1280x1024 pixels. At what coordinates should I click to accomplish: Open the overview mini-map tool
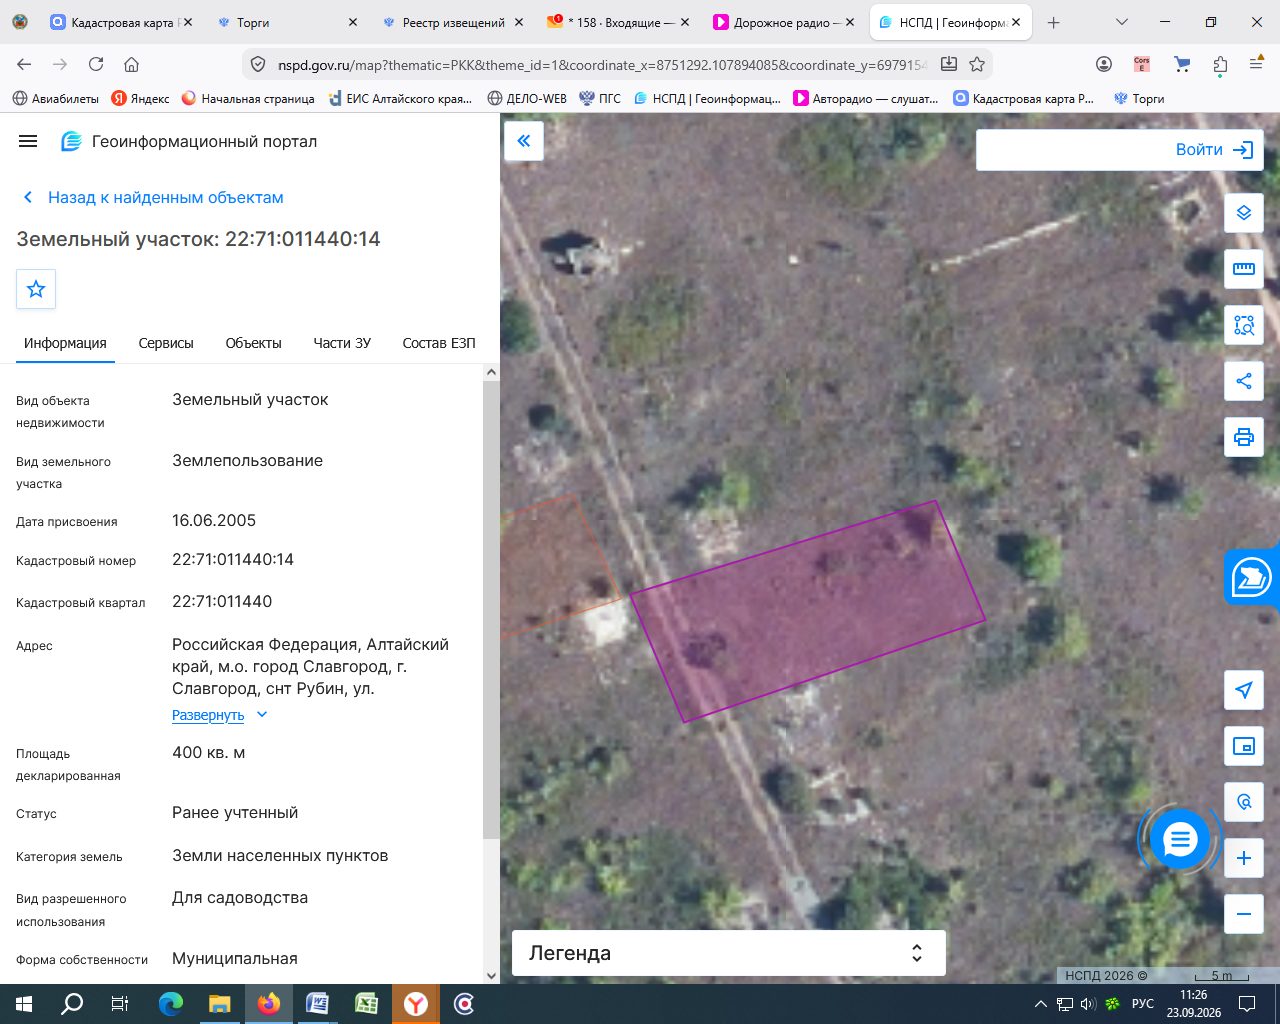tap(1244, 746)
